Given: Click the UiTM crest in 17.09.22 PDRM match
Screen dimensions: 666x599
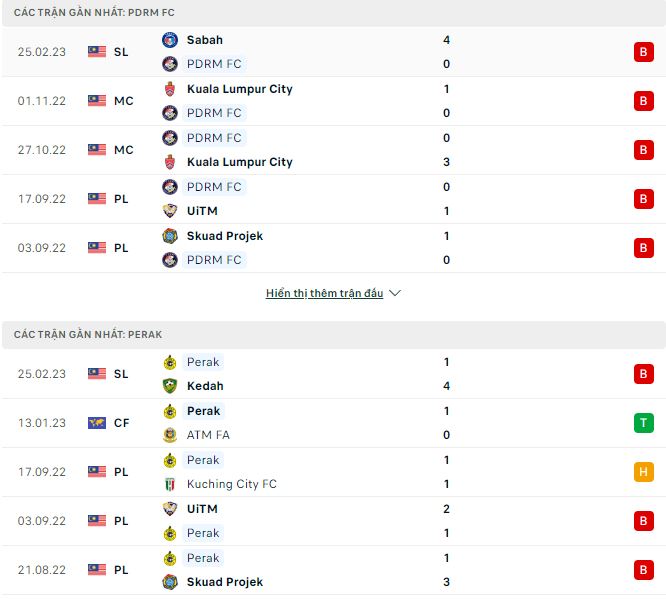Looking at the screenshot, I should [x=169, y=211].
